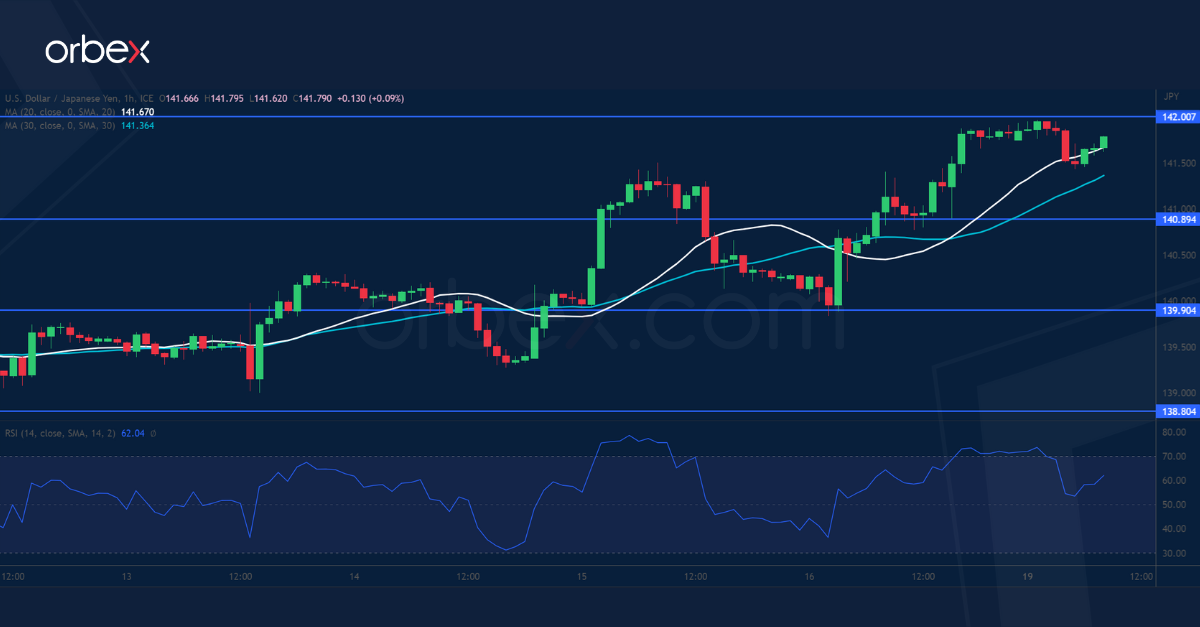
Task: Select the RSI value 62.04
Action: click(x=133, y=433)
